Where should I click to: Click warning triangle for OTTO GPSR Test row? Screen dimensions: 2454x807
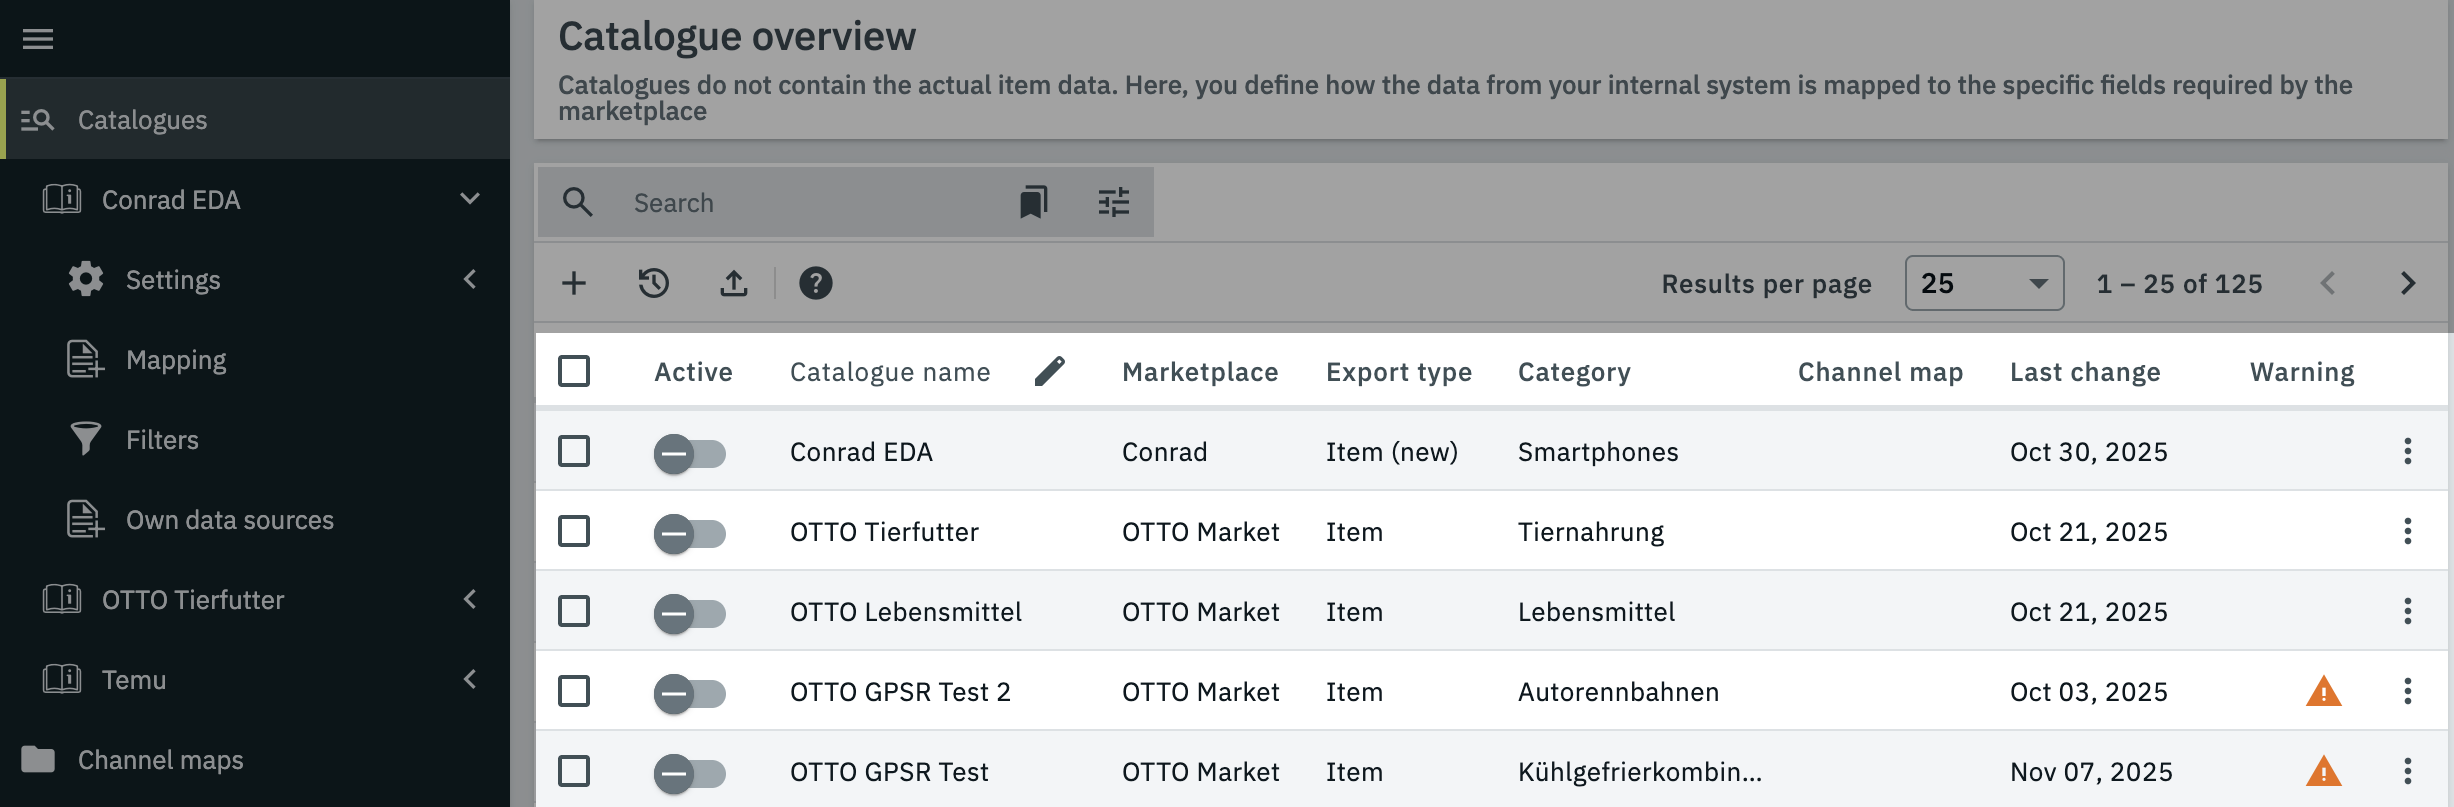2324,771
